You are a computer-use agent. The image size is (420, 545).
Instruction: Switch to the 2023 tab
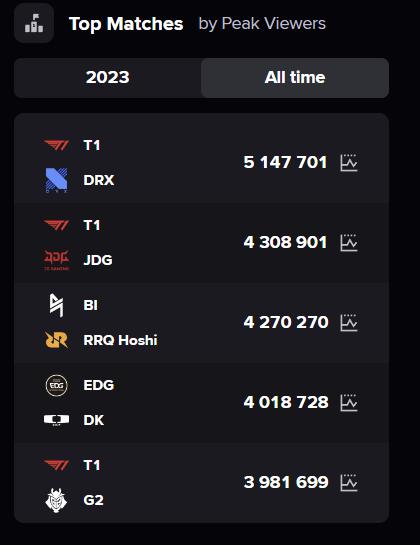pyautogui.click(x=107, y=78)
